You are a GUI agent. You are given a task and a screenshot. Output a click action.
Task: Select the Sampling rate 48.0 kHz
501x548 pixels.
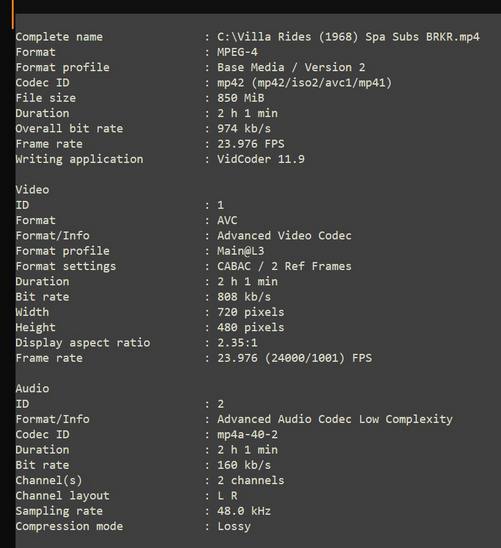[244, 511]
